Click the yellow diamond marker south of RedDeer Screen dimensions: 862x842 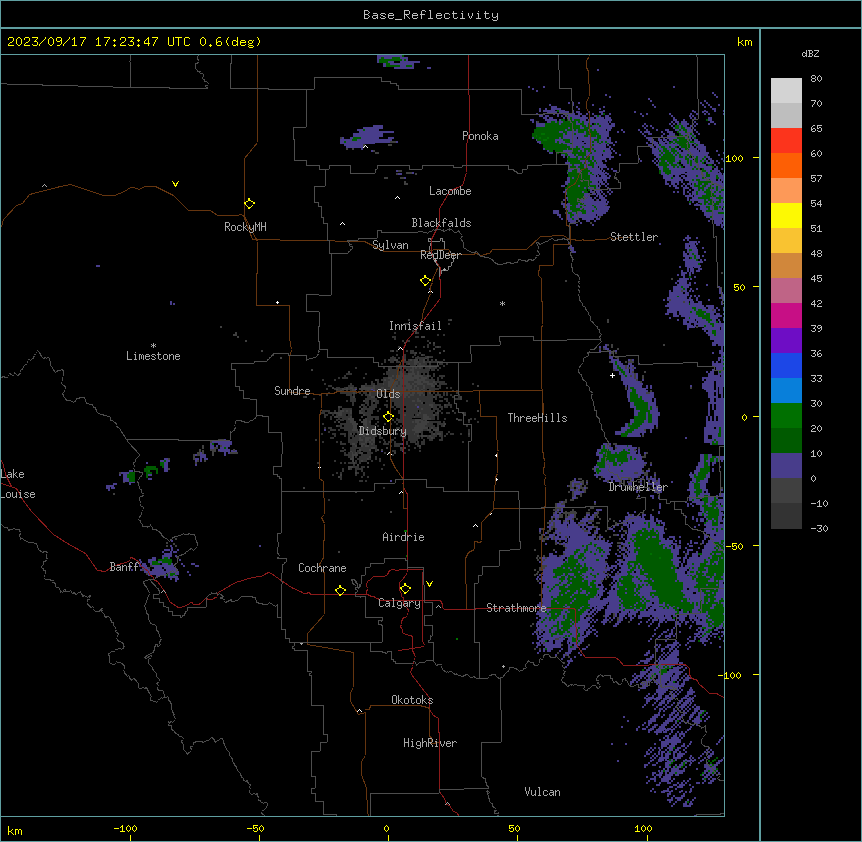click(426, 281)
